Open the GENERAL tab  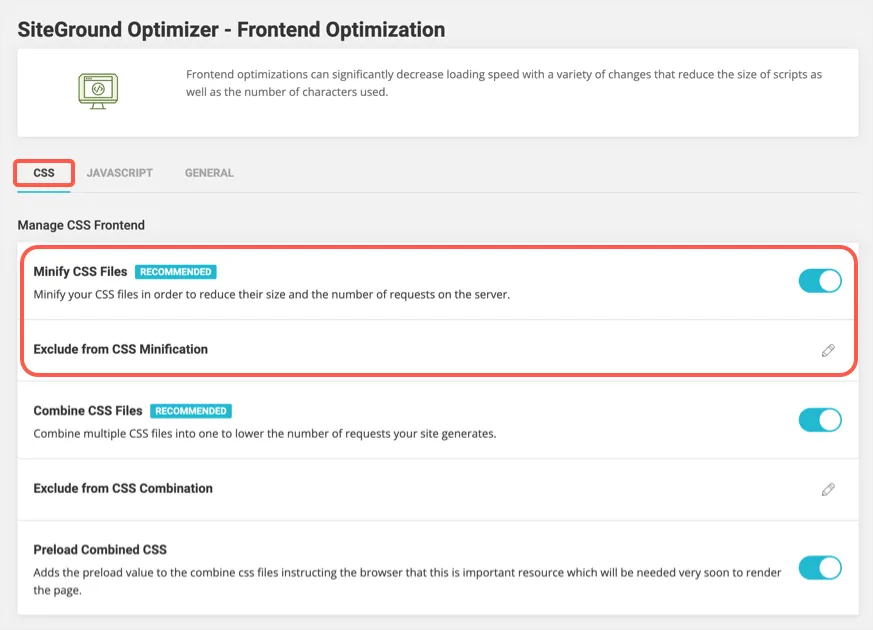point(209,173)
